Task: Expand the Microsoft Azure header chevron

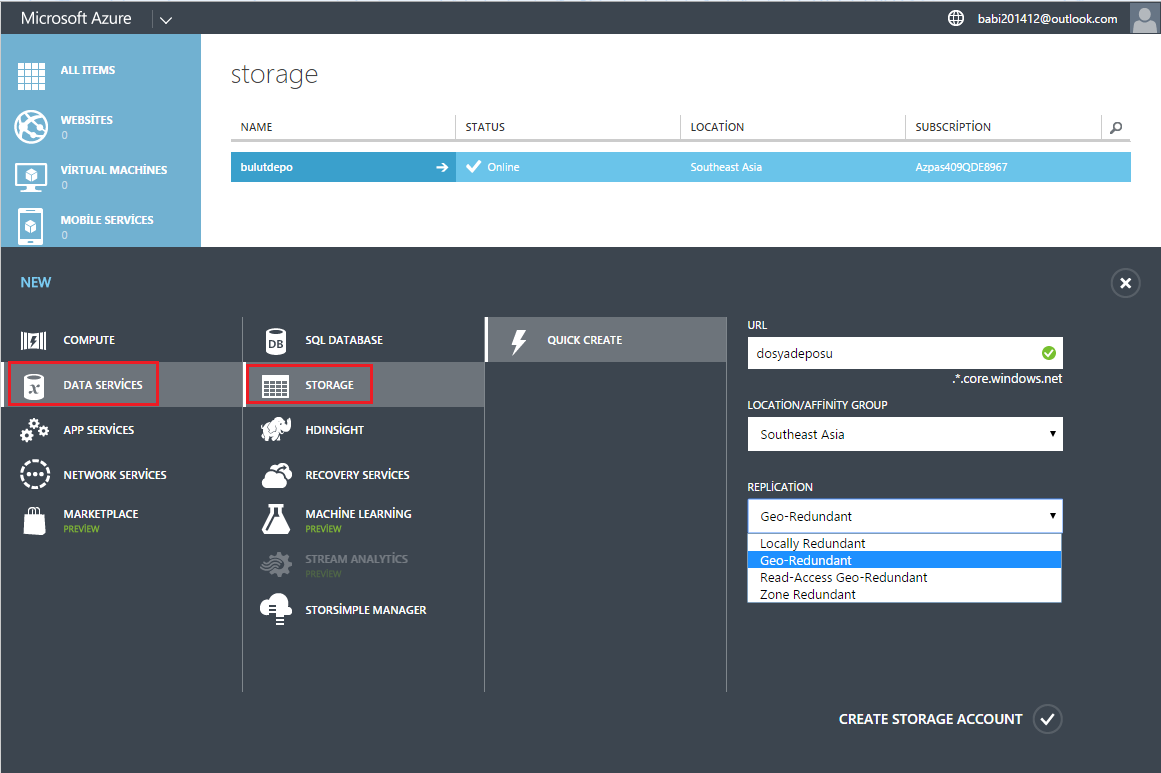Action: click(166, 20)
